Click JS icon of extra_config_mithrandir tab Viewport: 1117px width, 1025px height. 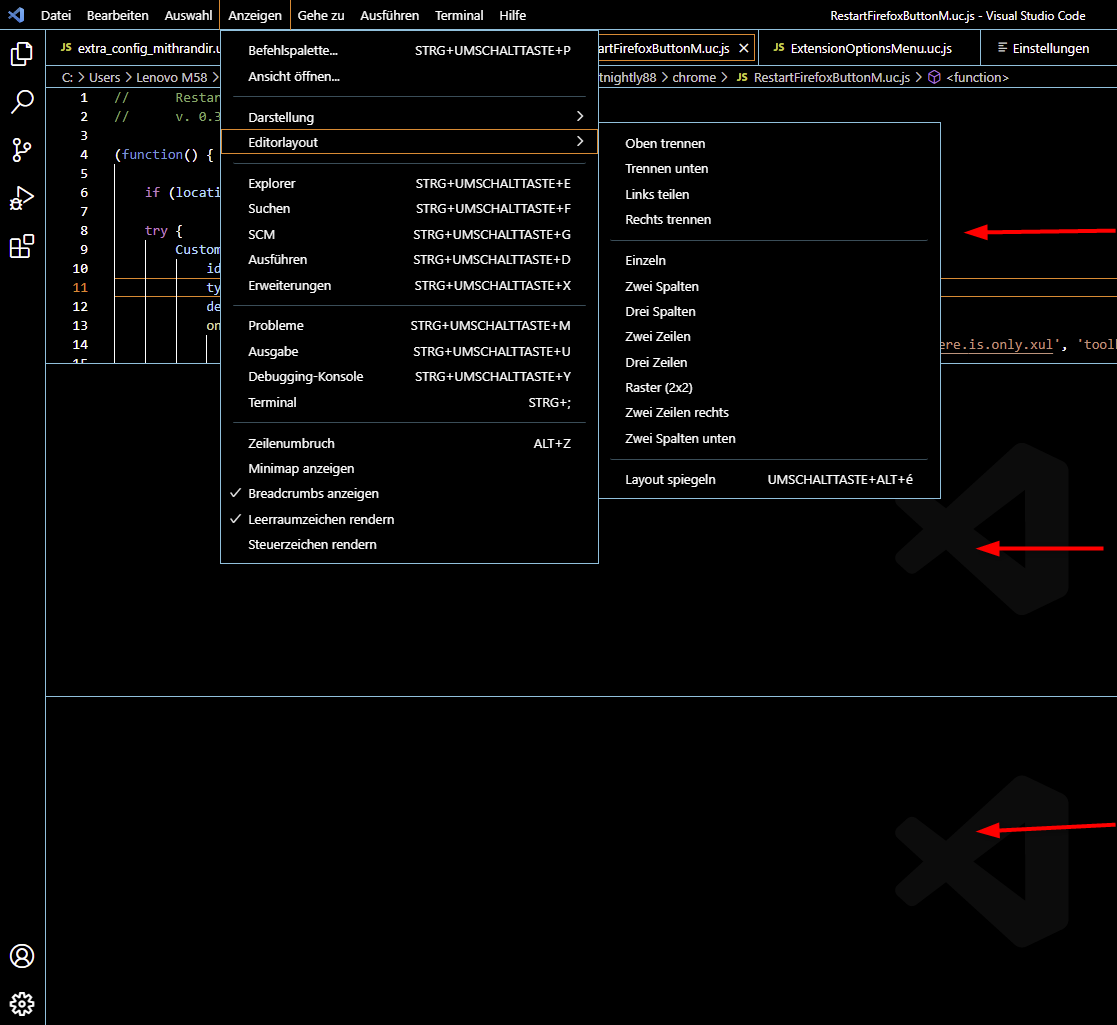tap(66, 47)
